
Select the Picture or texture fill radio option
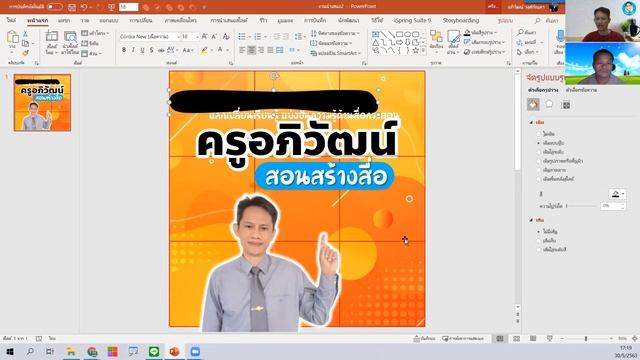[x=538, y=161]
